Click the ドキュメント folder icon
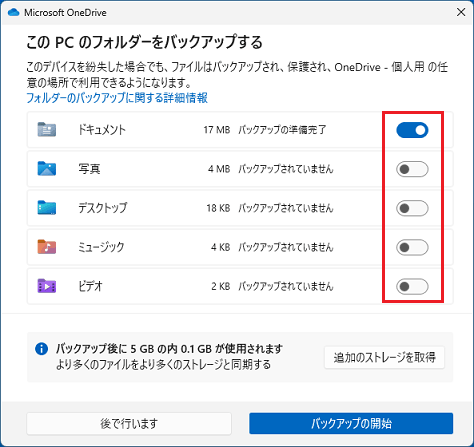The width and height of the screenshot is (474, 447). 47,129
